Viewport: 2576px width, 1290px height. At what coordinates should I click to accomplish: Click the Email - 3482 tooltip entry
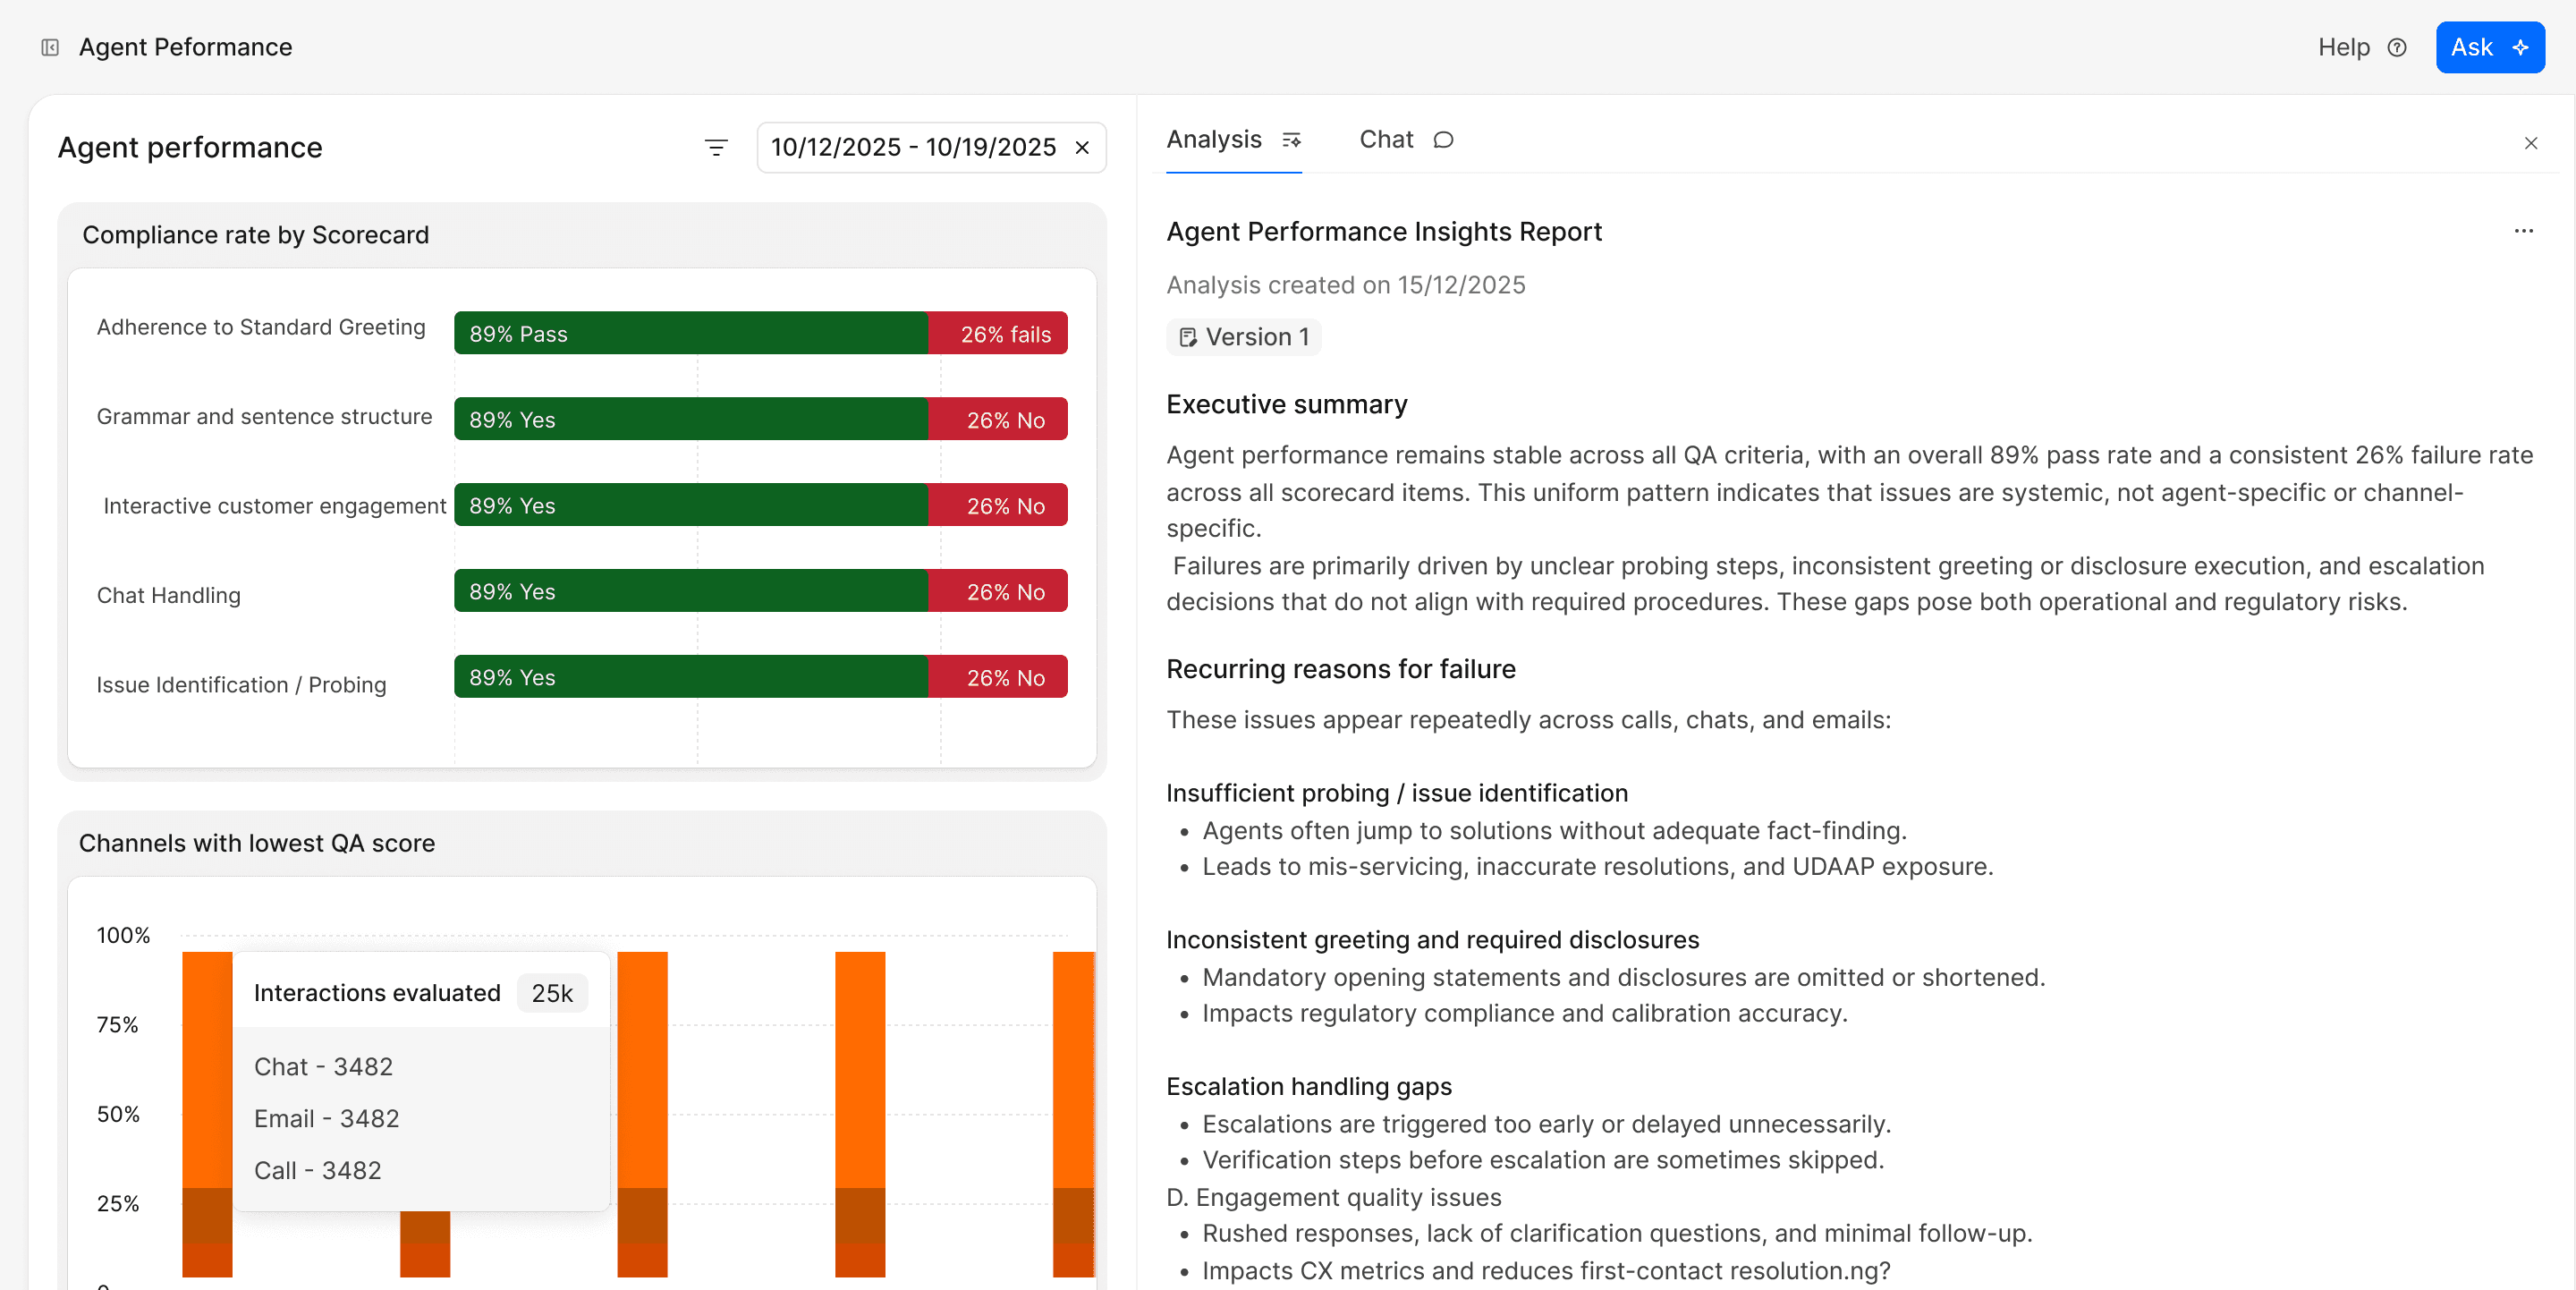tap(326, 1118)
